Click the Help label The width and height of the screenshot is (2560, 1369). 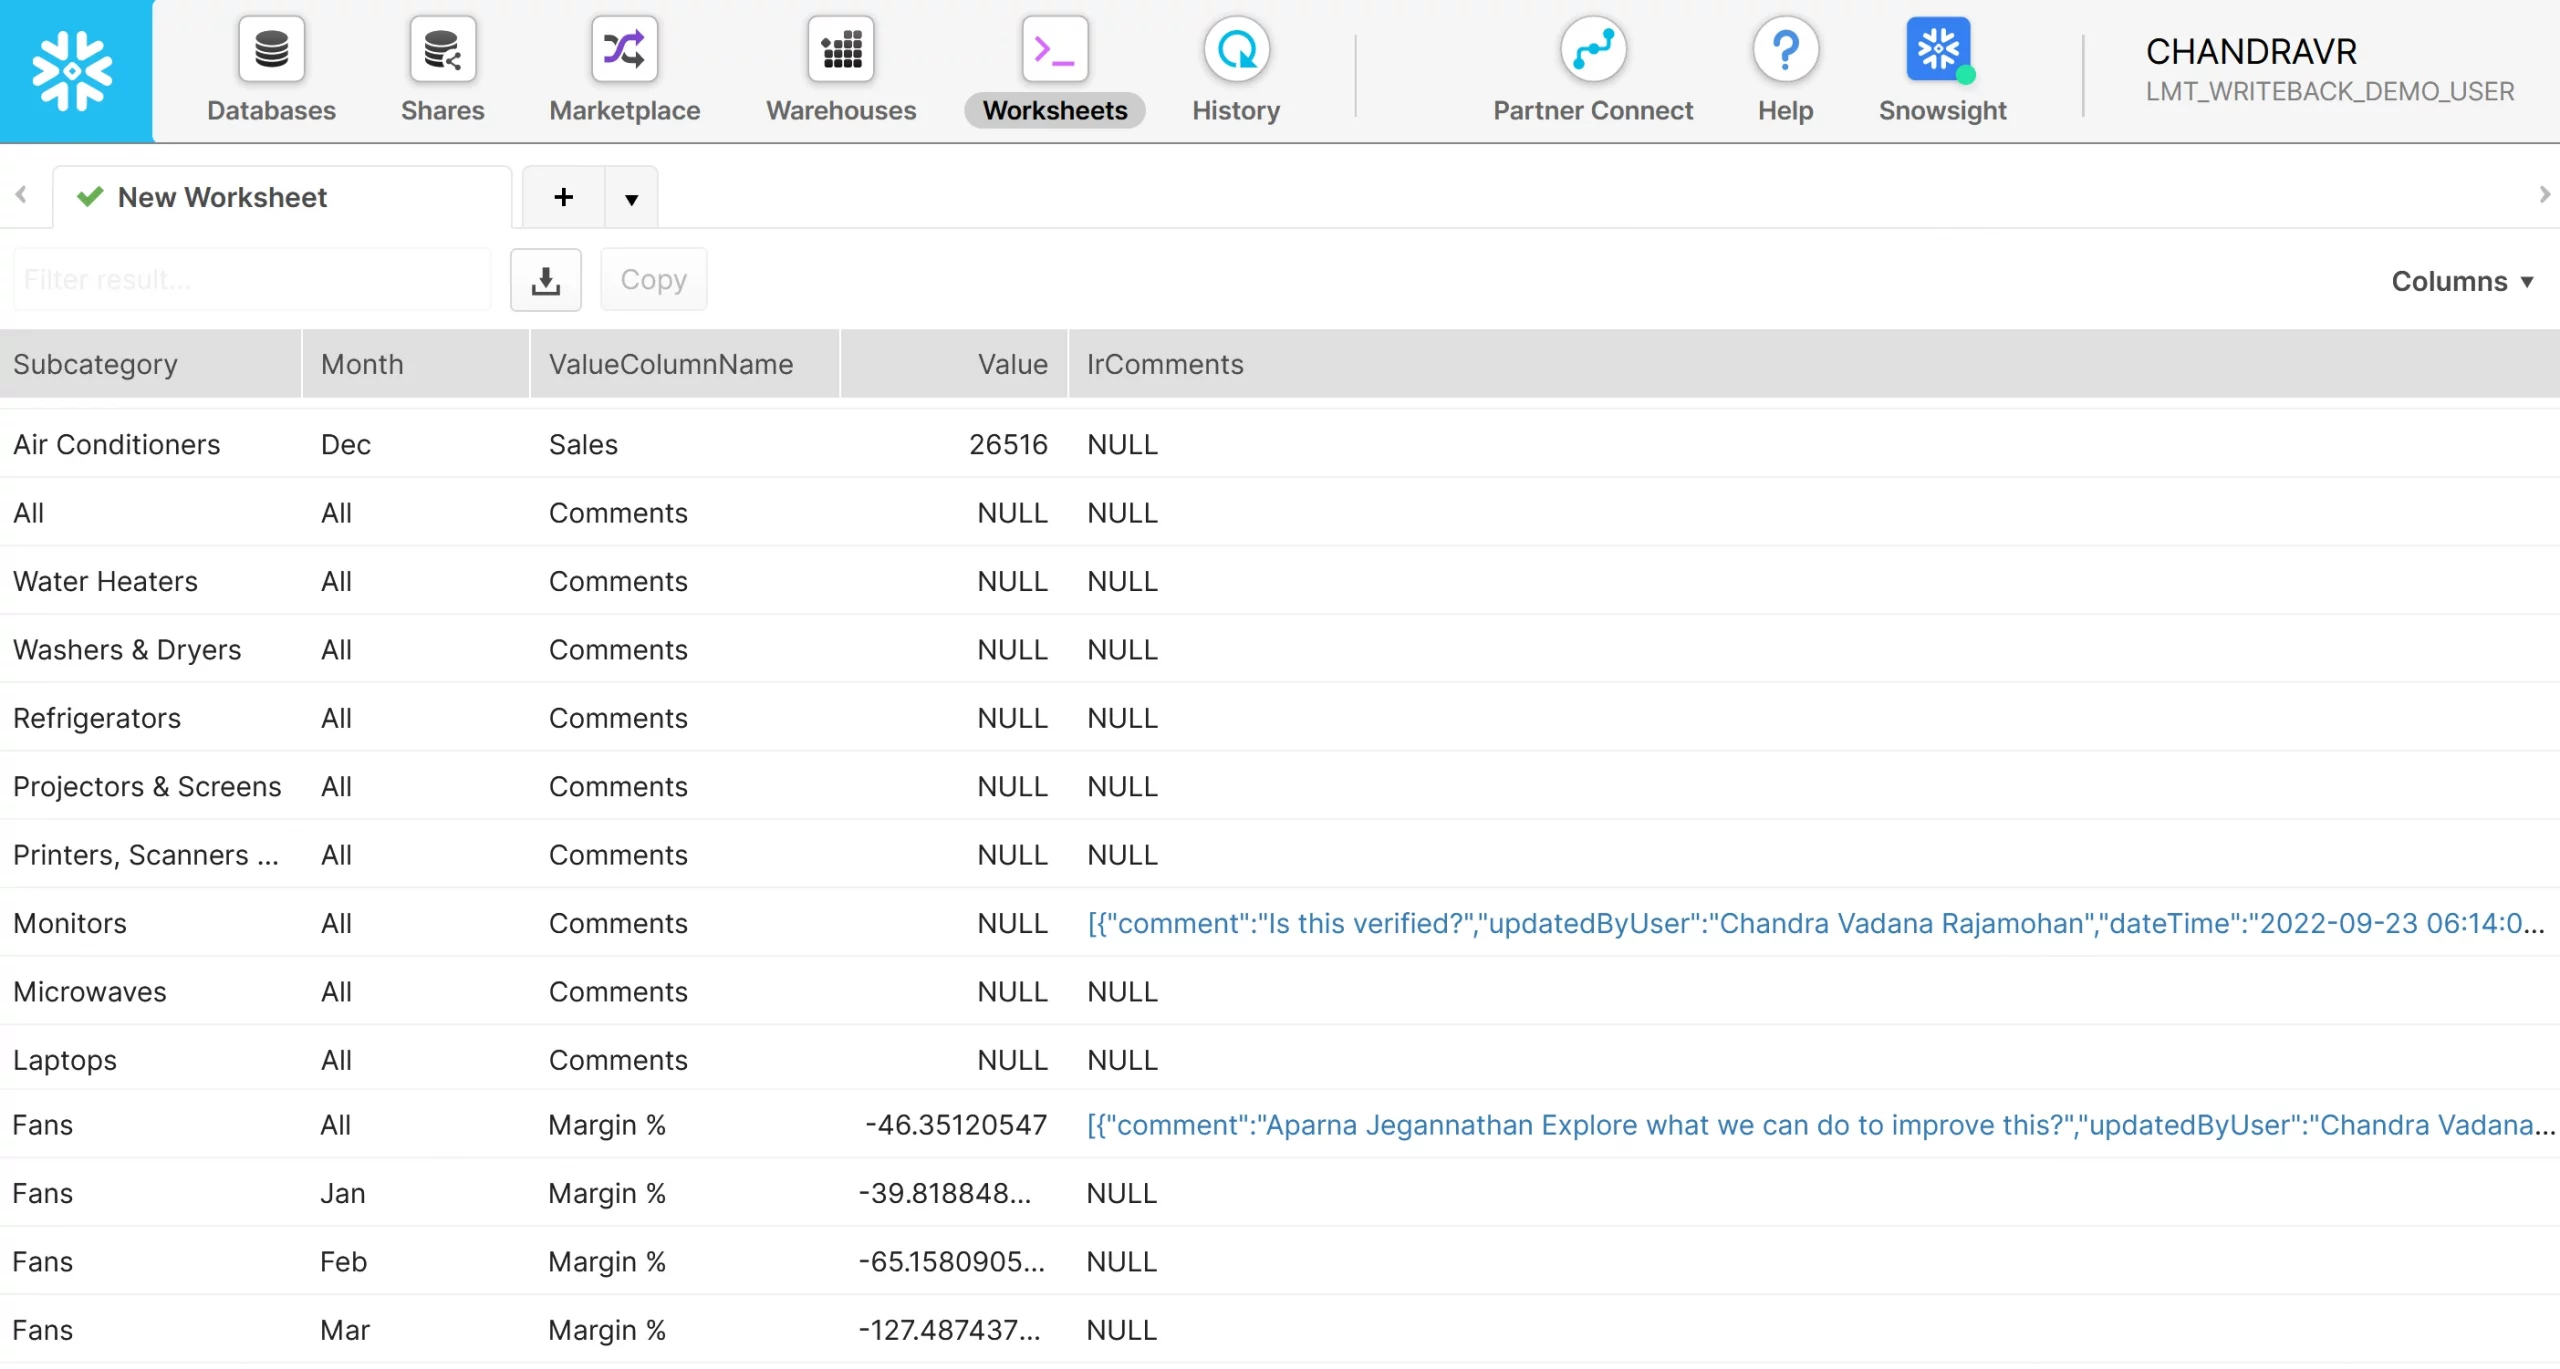tap(1785, 110)
